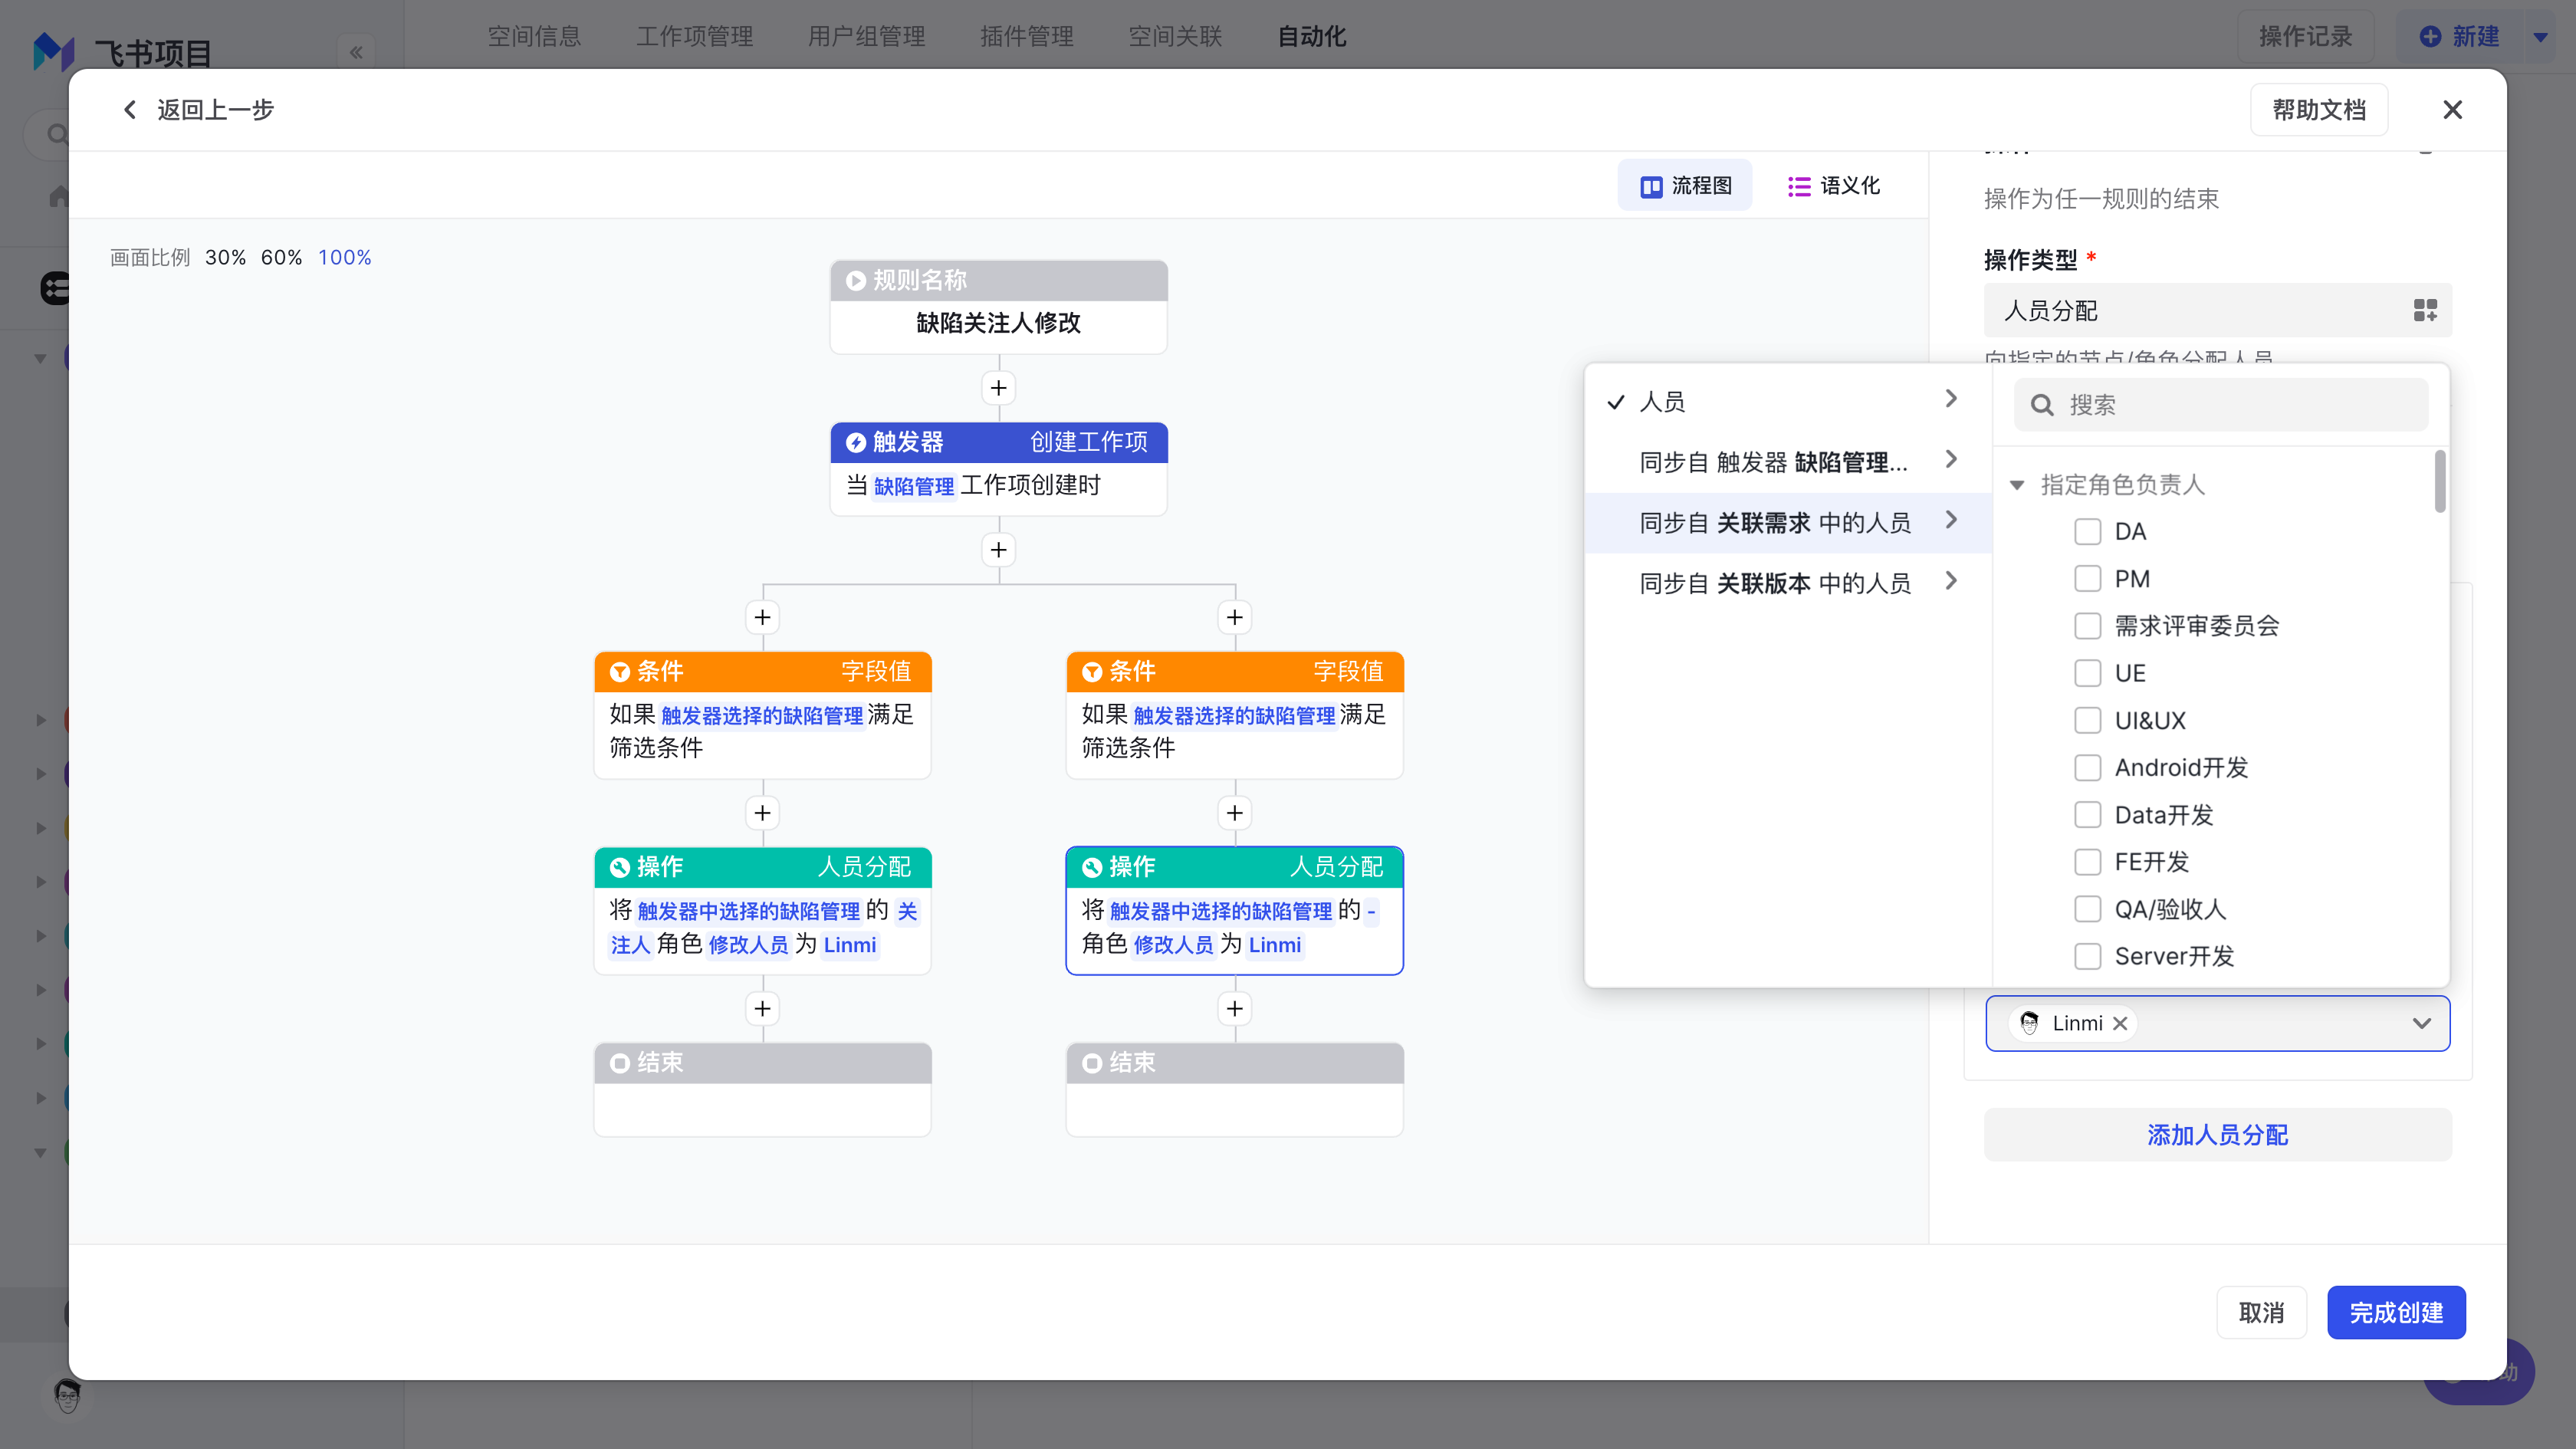
Task: Expand the 人员 submenu arrow
Action: [1951, 398]
